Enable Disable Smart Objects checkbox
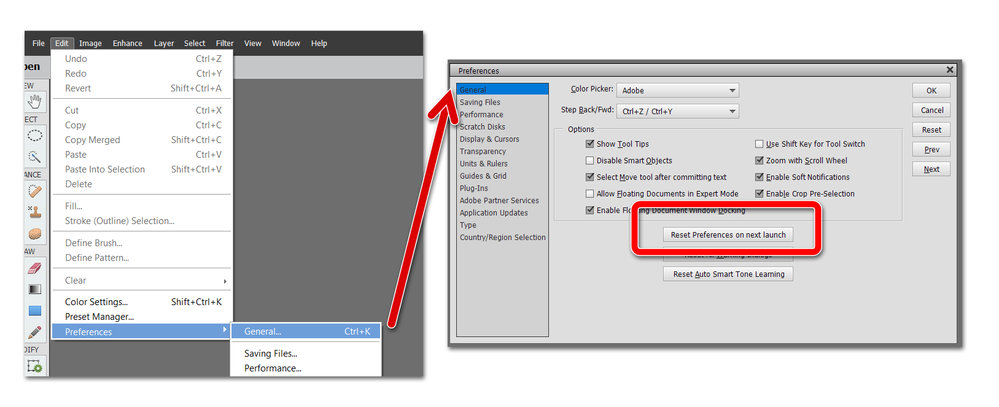Screen dimensions: 999x407 pyautogui.click(x=590, y=161)
